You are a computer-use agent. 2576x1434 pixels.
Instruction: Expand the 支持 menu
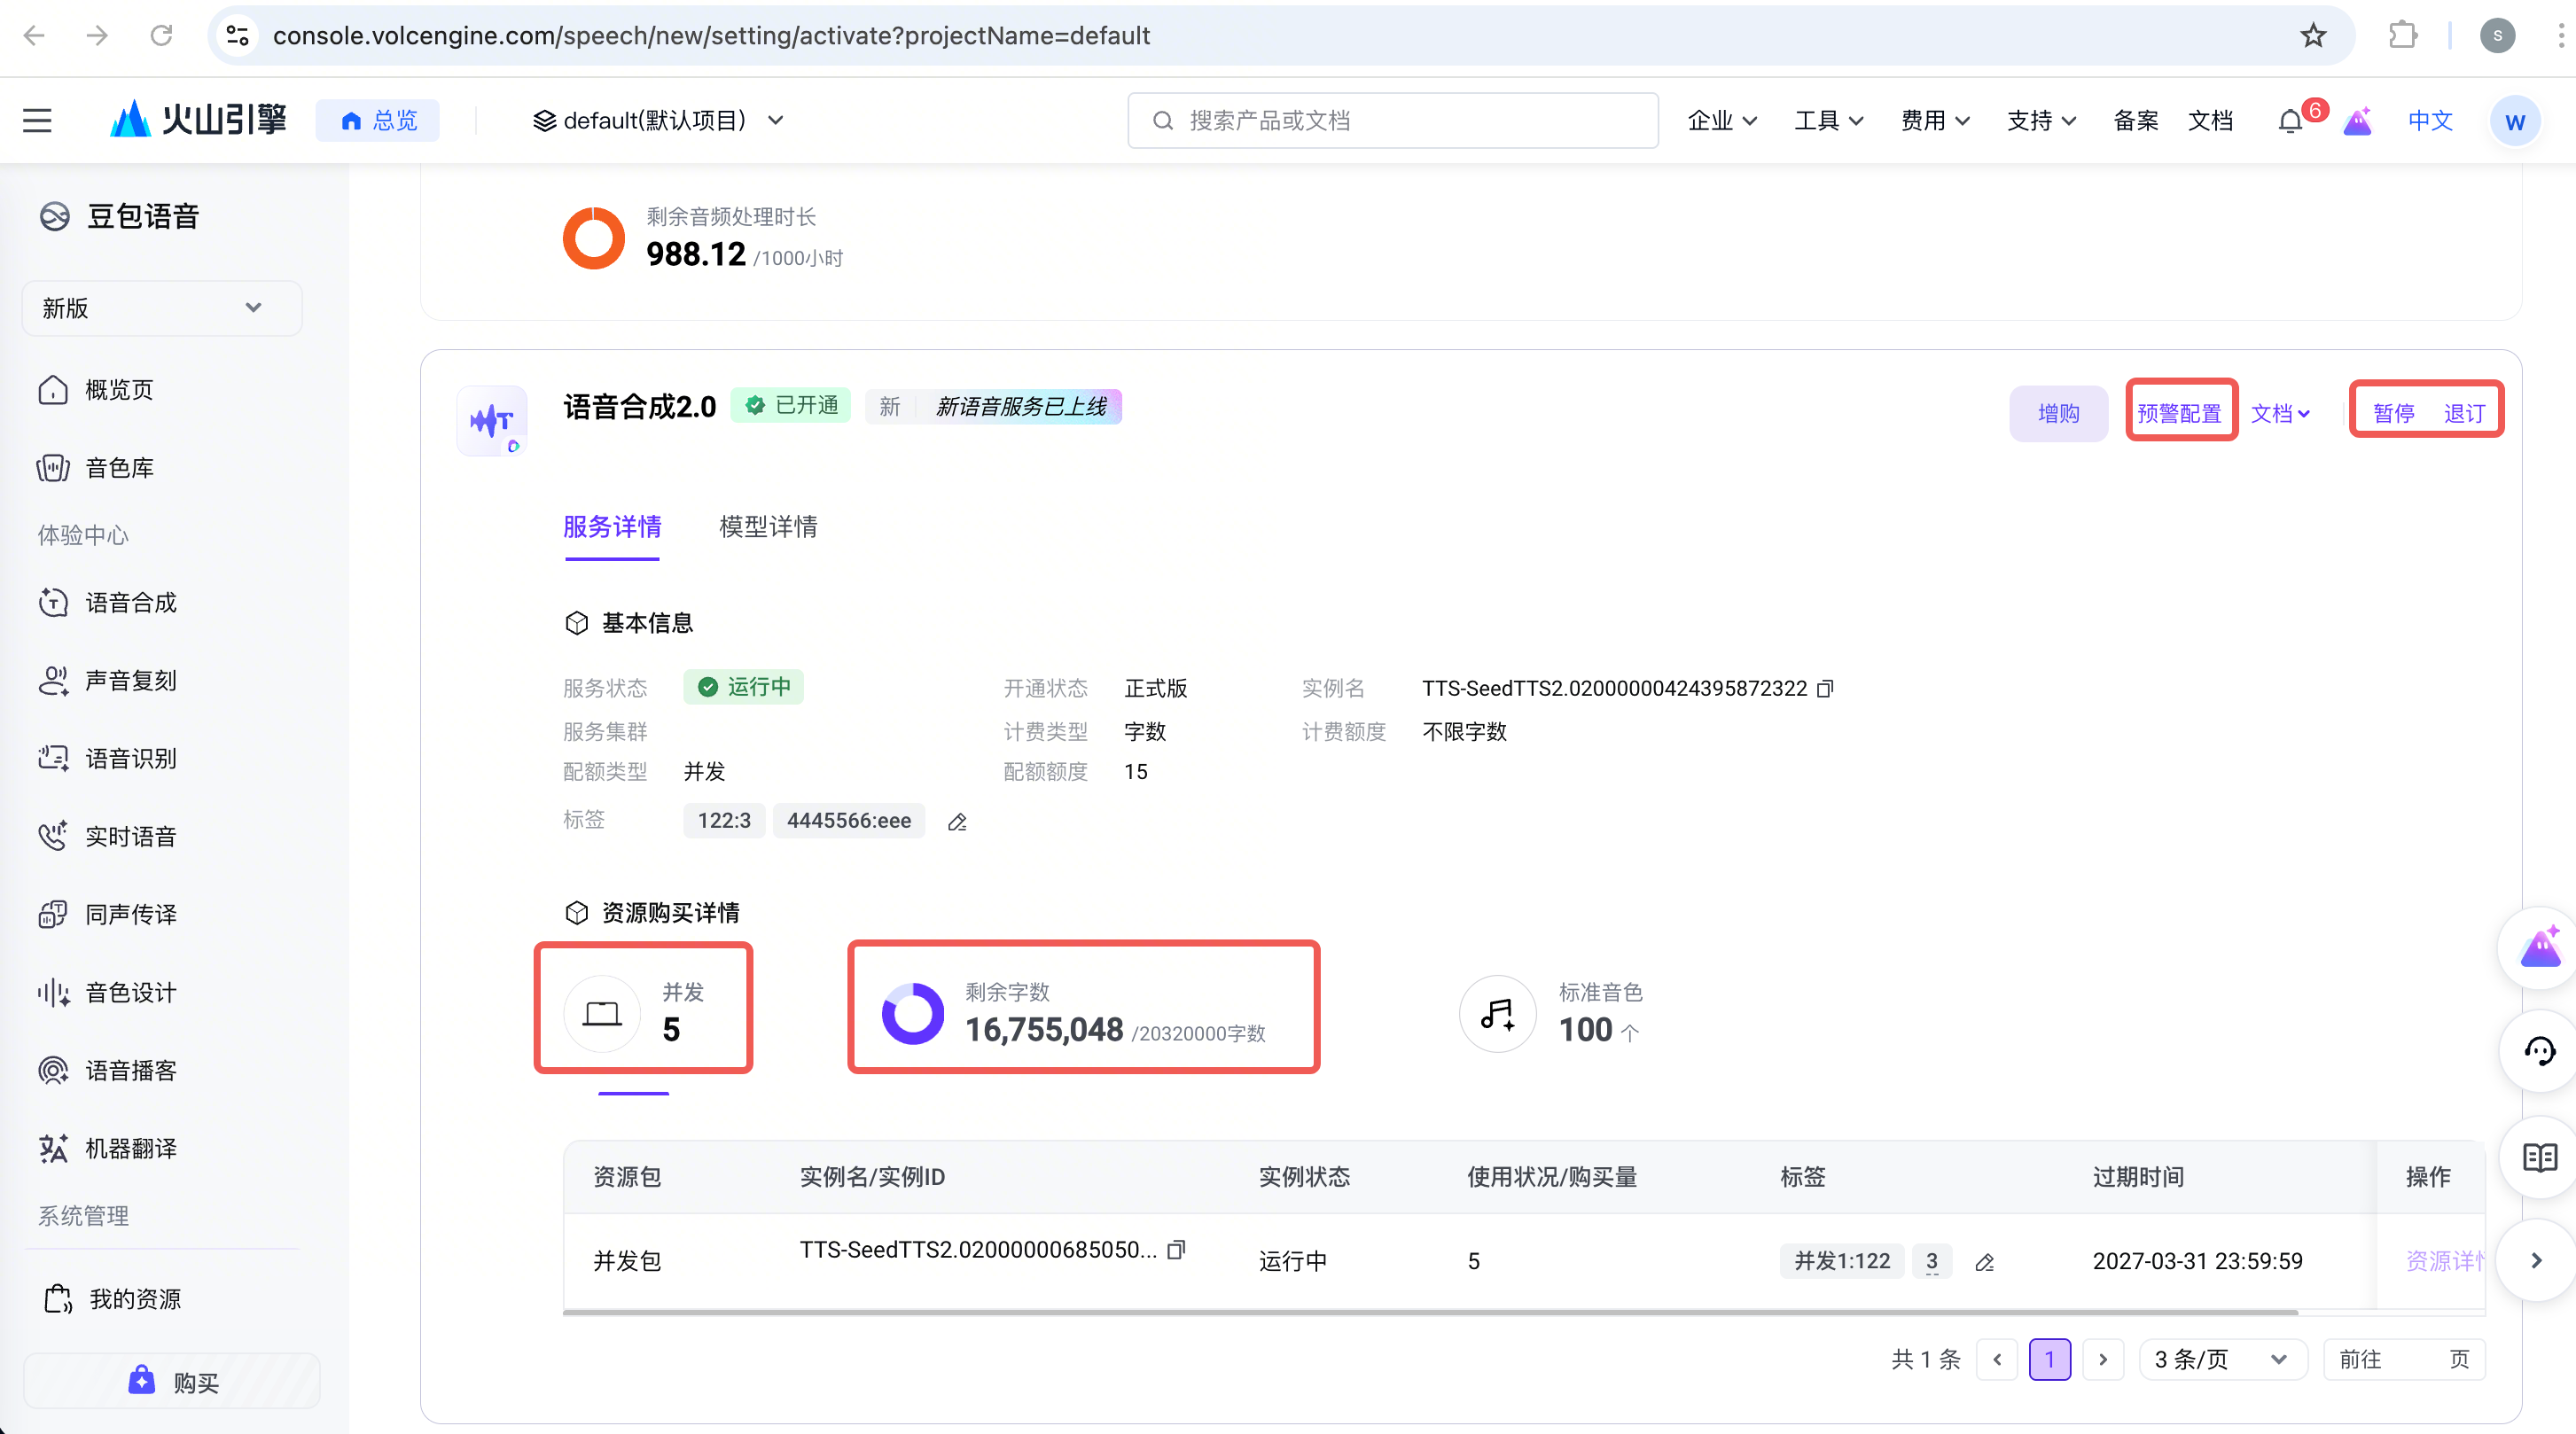click(2041, 121)
